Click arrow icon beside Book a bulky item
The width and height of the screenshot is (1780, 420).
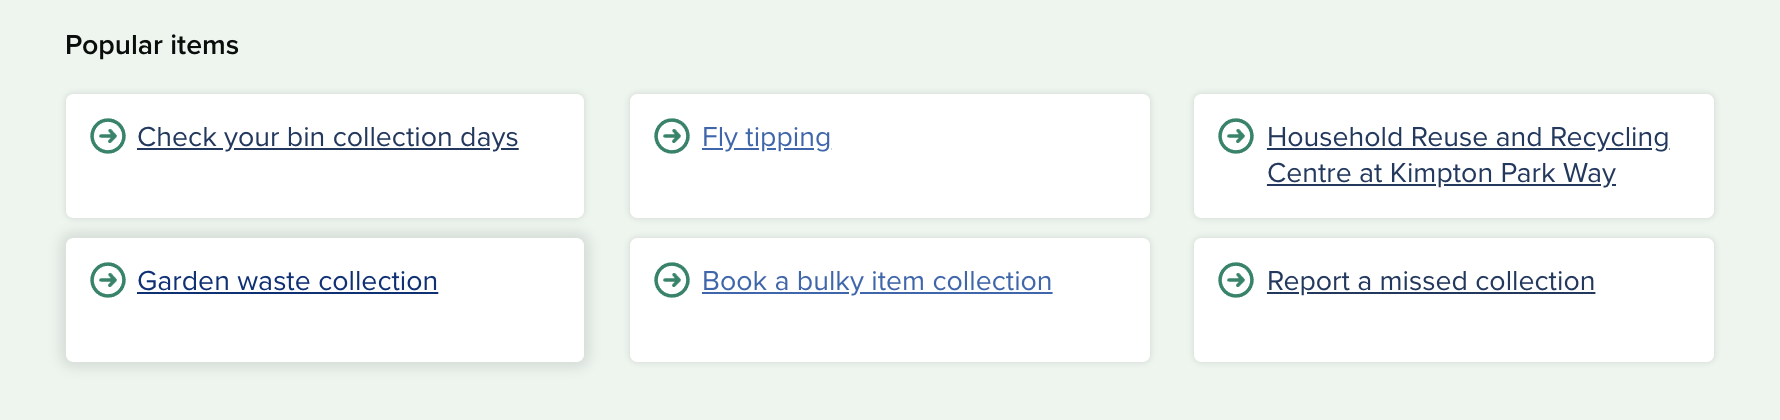(672, 279)
